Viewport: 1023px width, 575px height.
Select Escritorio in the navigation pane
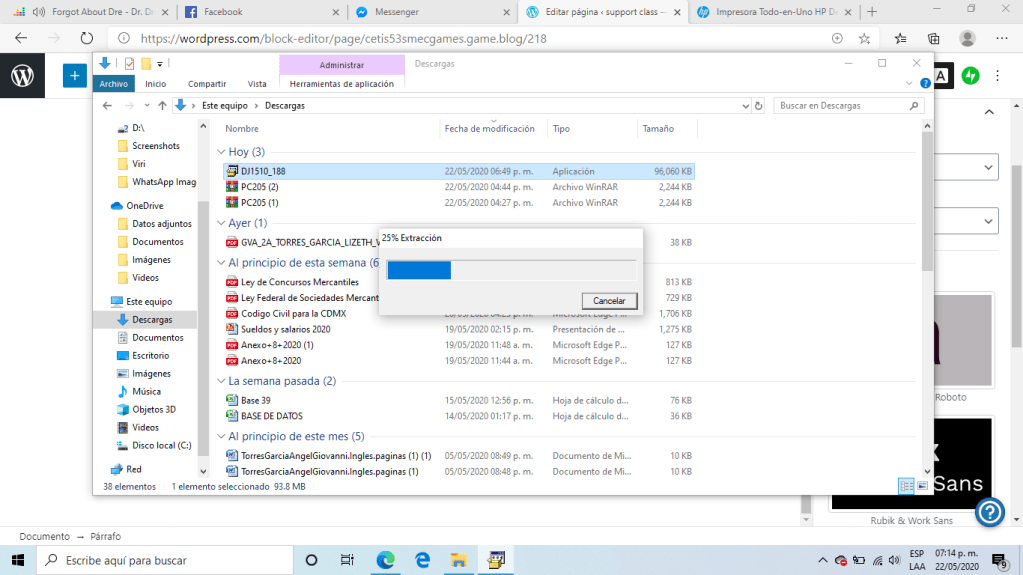150,355
